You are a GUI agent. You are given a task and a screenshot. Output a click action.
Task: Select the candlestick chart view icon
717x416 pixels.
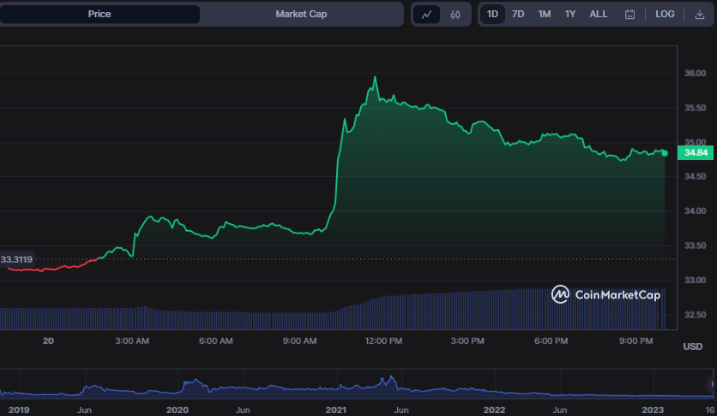455,15
